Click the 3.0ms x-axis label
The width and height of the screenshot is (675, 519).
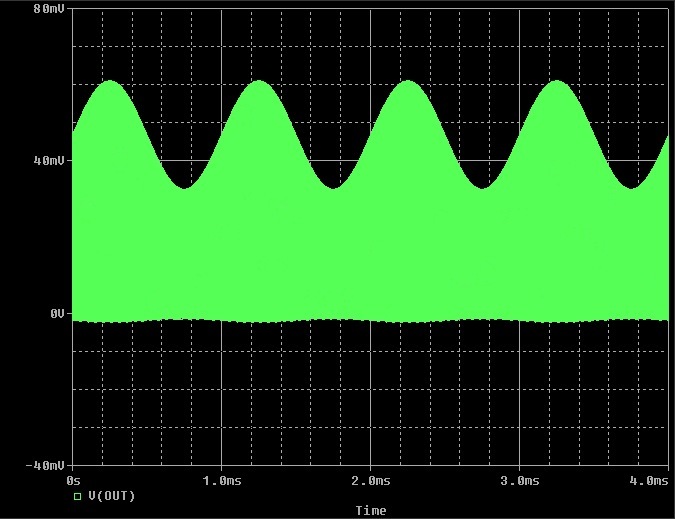[520, 480]
